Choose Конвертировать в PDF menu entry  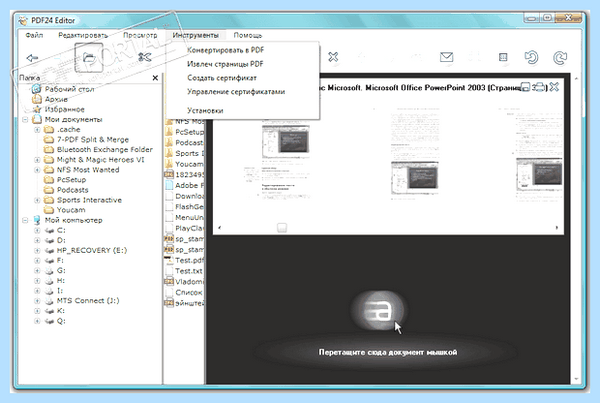point(225,50)
